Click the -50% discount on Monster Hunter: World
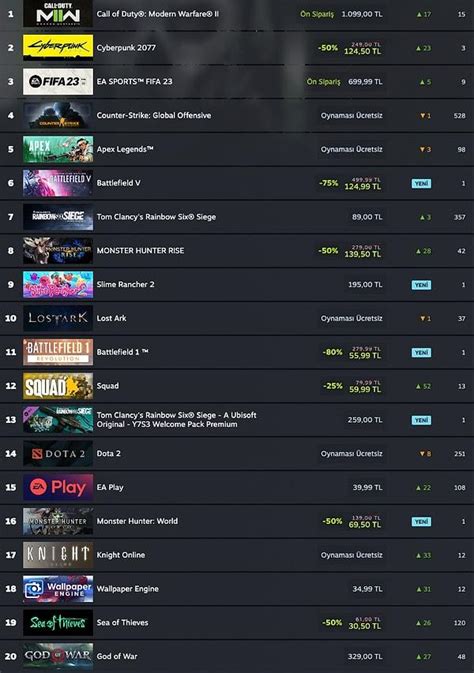The height and width of the screenshot is (673, 474). tap(333, 521)
